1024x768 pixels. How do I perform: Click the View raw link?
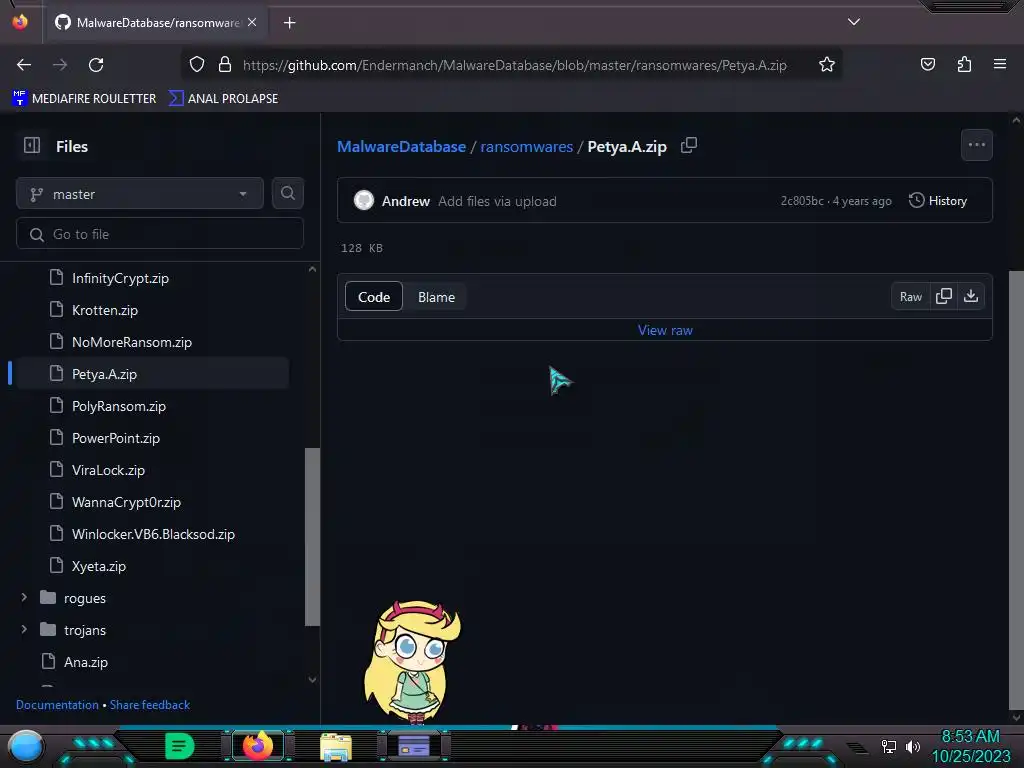click(665, 330)
